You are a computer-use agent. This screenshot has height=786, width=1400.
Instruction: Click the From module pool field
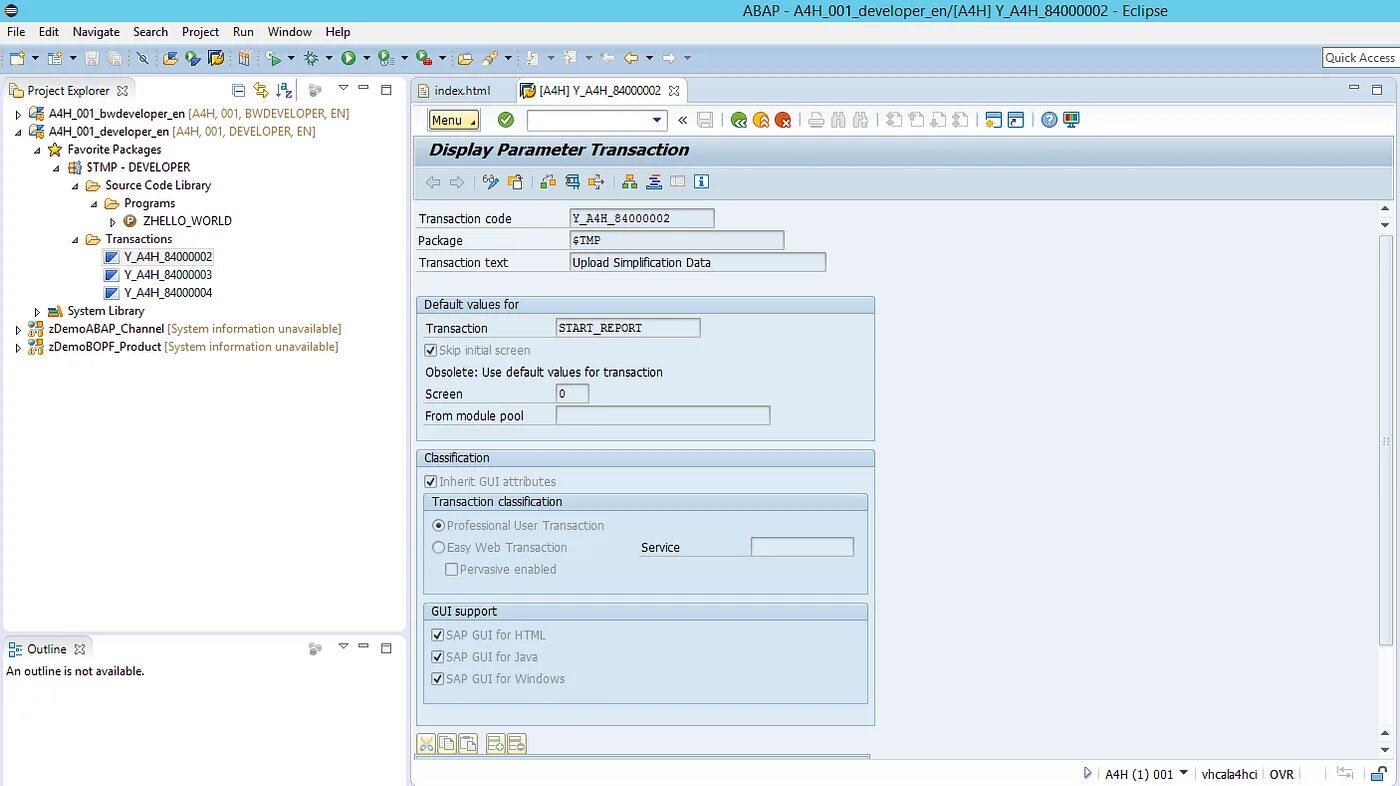[x=663, y=415]
